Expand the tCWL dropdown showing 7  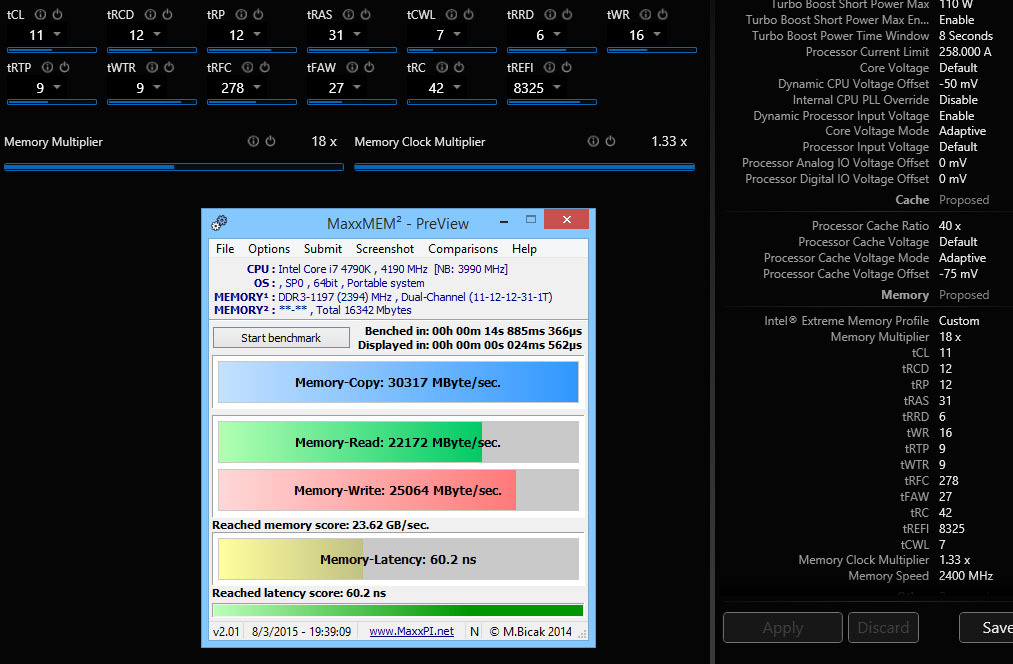point(457,34)
